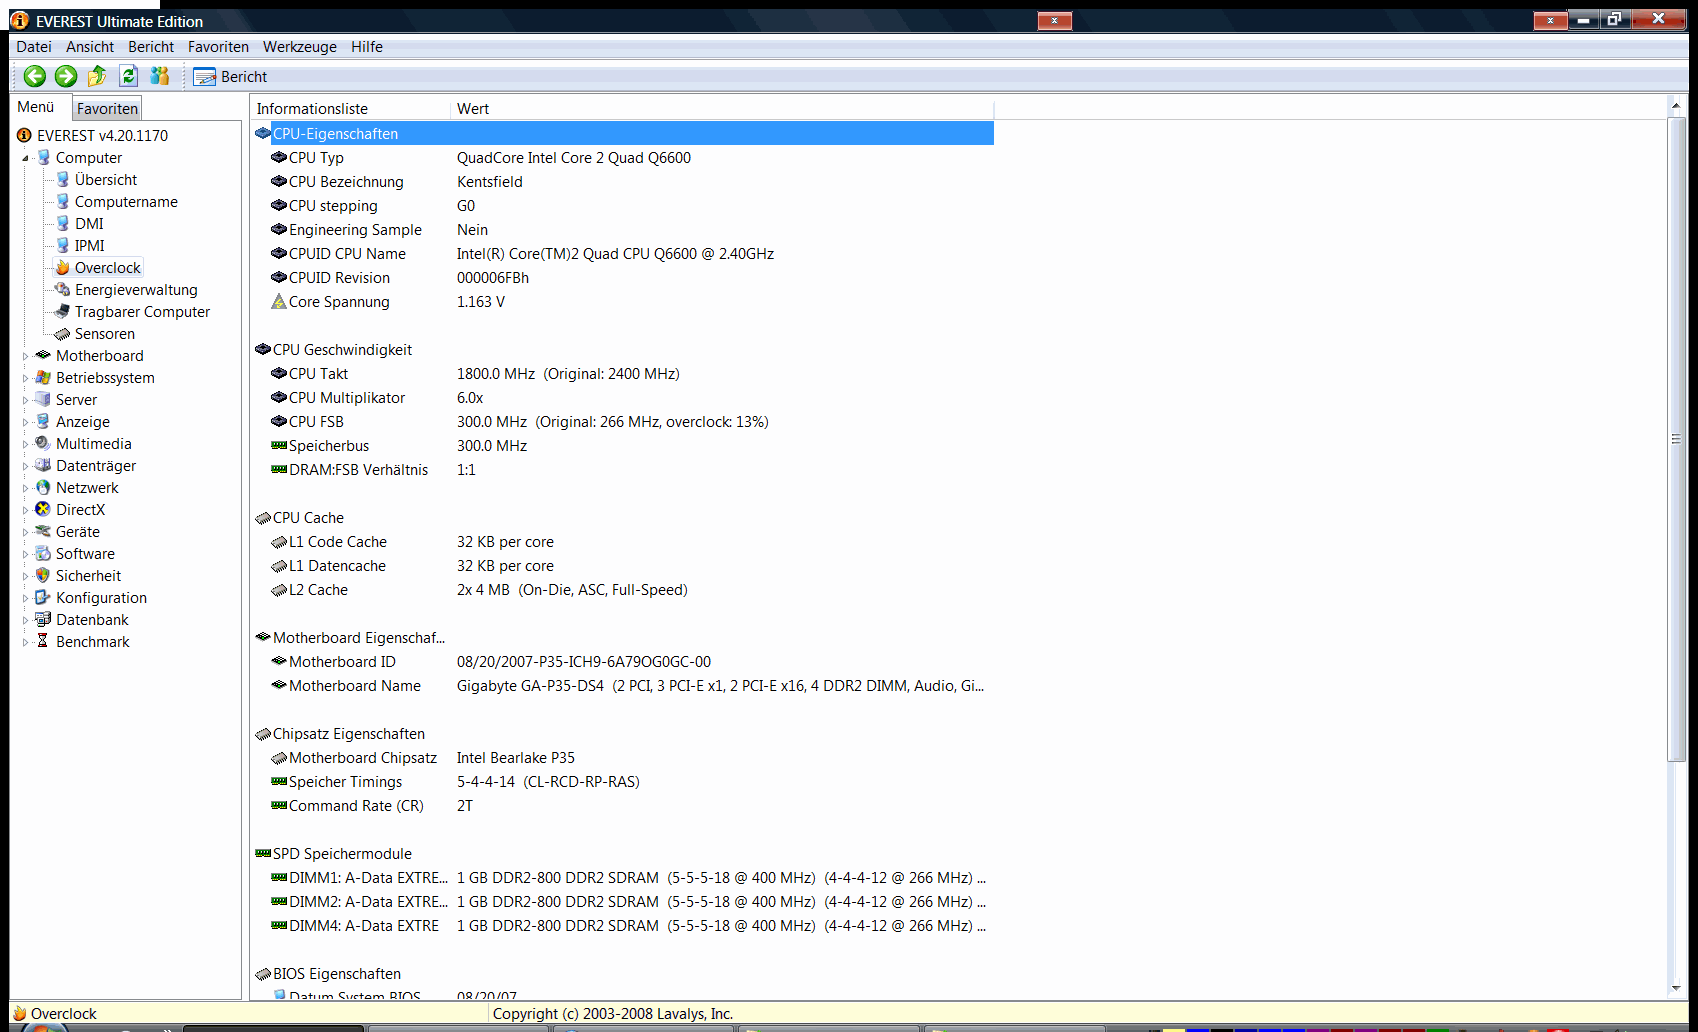Expand the Multimedia tree node

[25, 444]
